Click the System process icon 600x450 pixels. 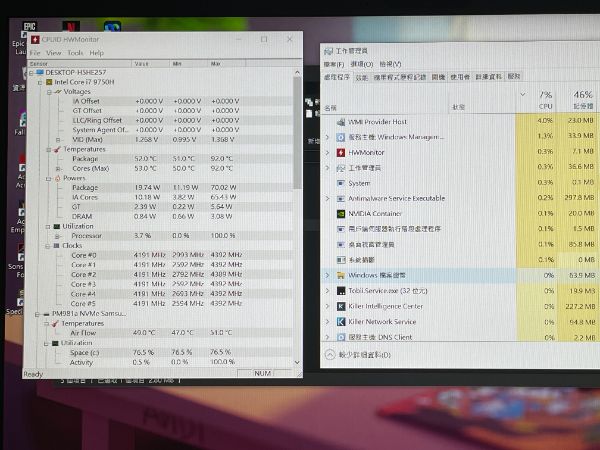click(x=341, y=183)
